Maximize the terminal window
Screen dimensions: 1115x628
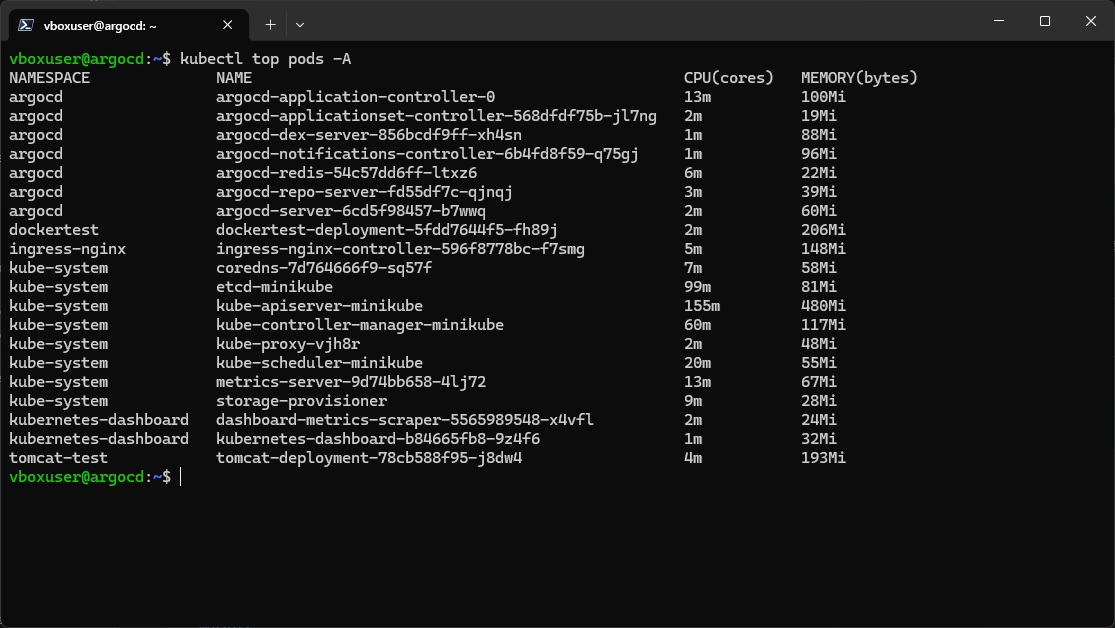point(1045,21)
